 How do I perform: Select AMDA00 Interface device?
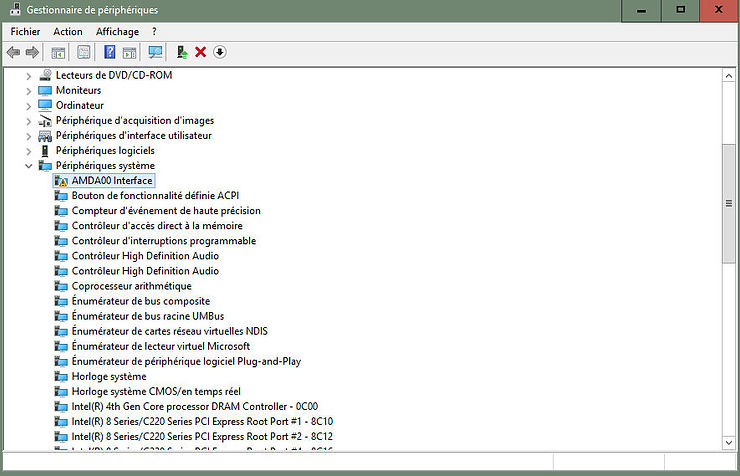pos(112,181)
